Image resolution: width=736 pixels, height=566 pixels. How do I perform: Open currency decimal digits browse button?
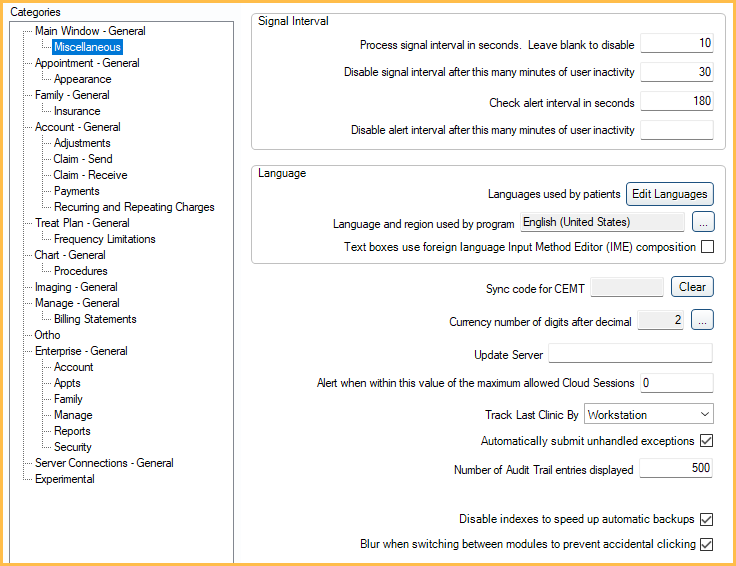pos(703,321)
